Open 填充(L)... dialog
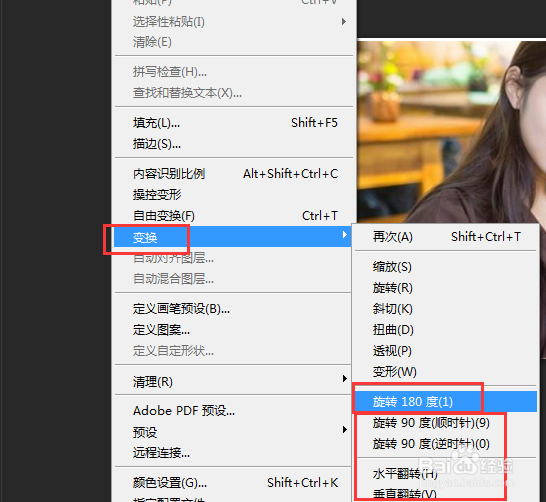Screen dimensions: 546x502 point(233,123)
